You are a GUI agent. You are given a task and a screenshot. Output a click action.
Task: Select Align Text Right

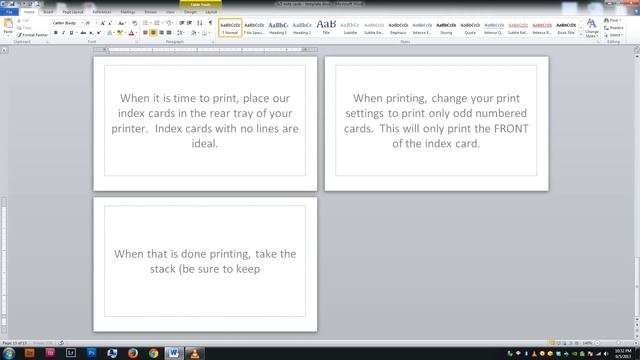[161, 33]
